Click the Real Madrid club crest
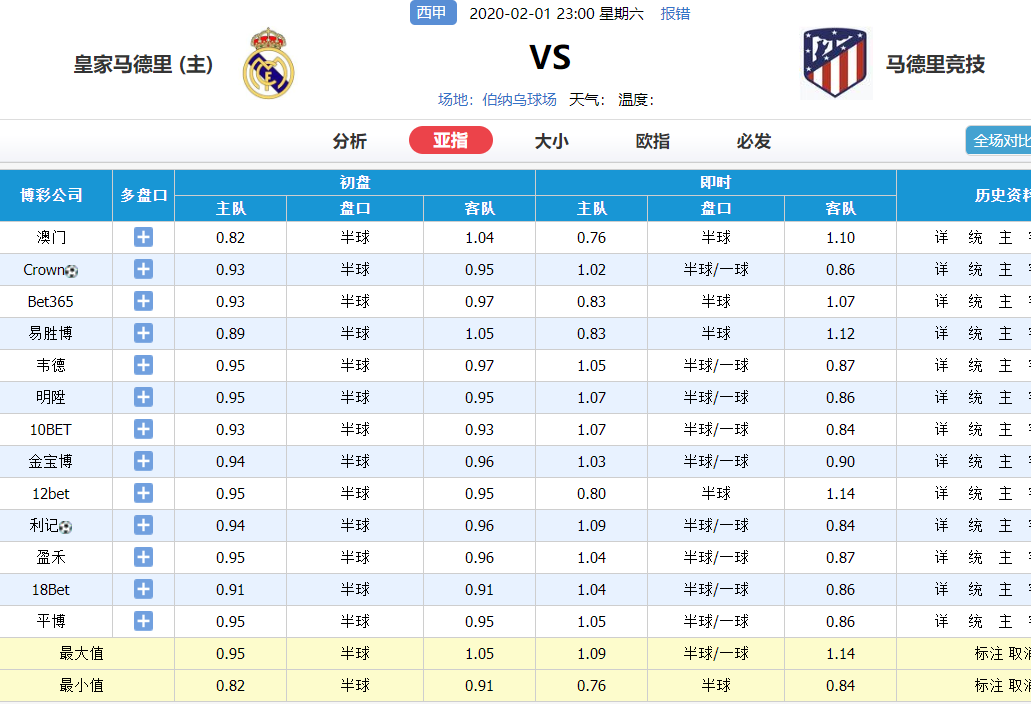The width and height of the screenshot is (1031, 704). click(268, 63)
